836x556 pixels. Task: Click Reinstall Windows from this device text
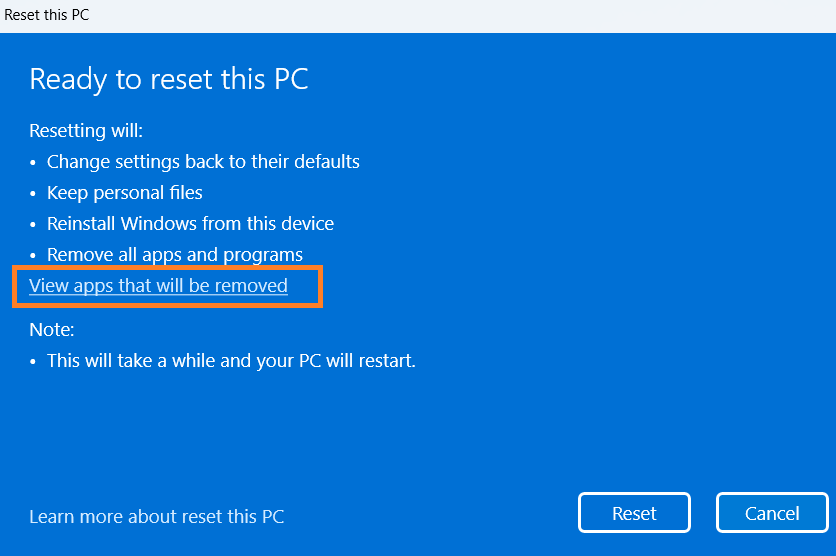(190, 223)
